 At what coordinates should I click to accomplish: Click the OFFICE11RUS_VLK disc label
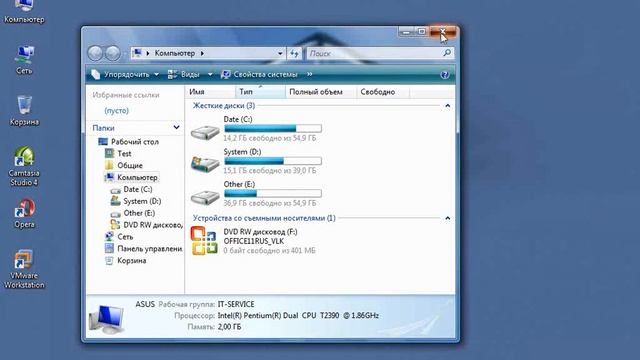click(253, 241)
